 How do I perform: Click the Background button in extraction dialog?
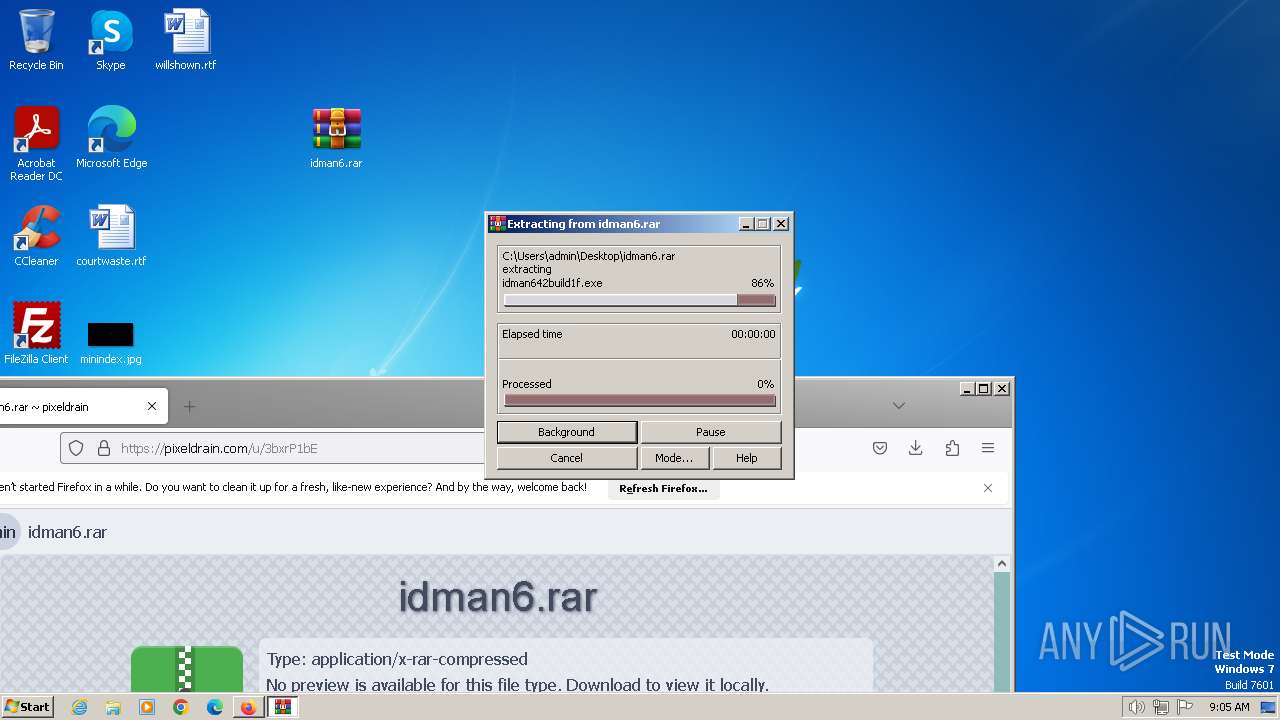(567, 432)
